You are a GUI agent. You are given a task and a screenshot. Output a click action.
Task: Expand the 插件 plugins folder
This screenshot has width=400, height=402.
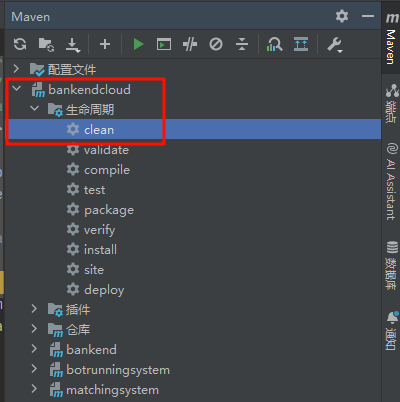pyautogui.click(x=34, y=309)
